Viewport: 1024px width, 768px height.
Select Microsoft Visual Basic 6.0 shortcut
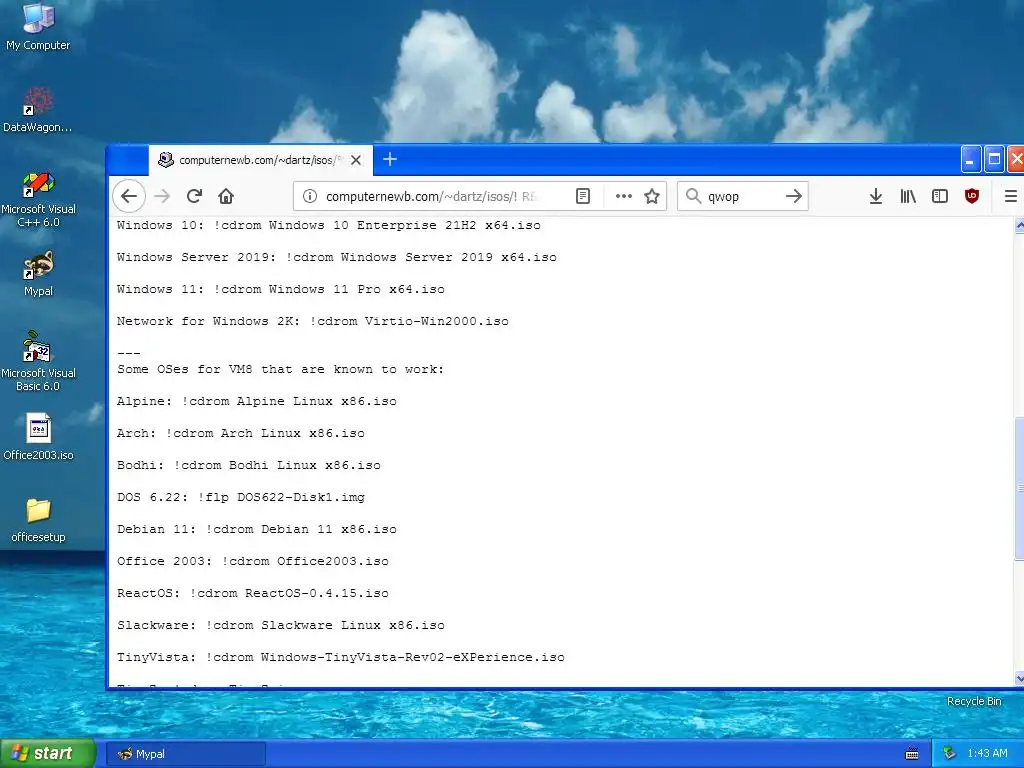38,361
